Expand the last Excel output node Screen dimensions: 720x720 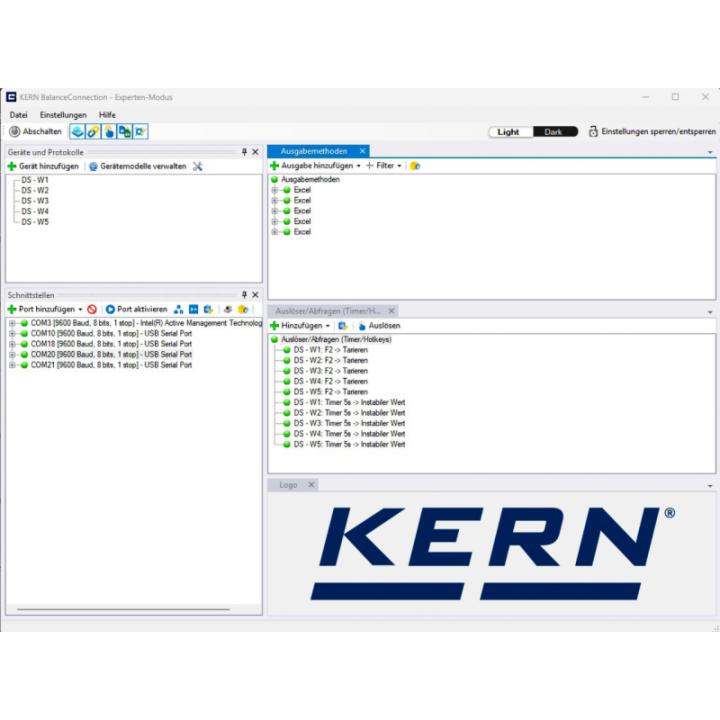pyautogui.click(x=275, y=232)
